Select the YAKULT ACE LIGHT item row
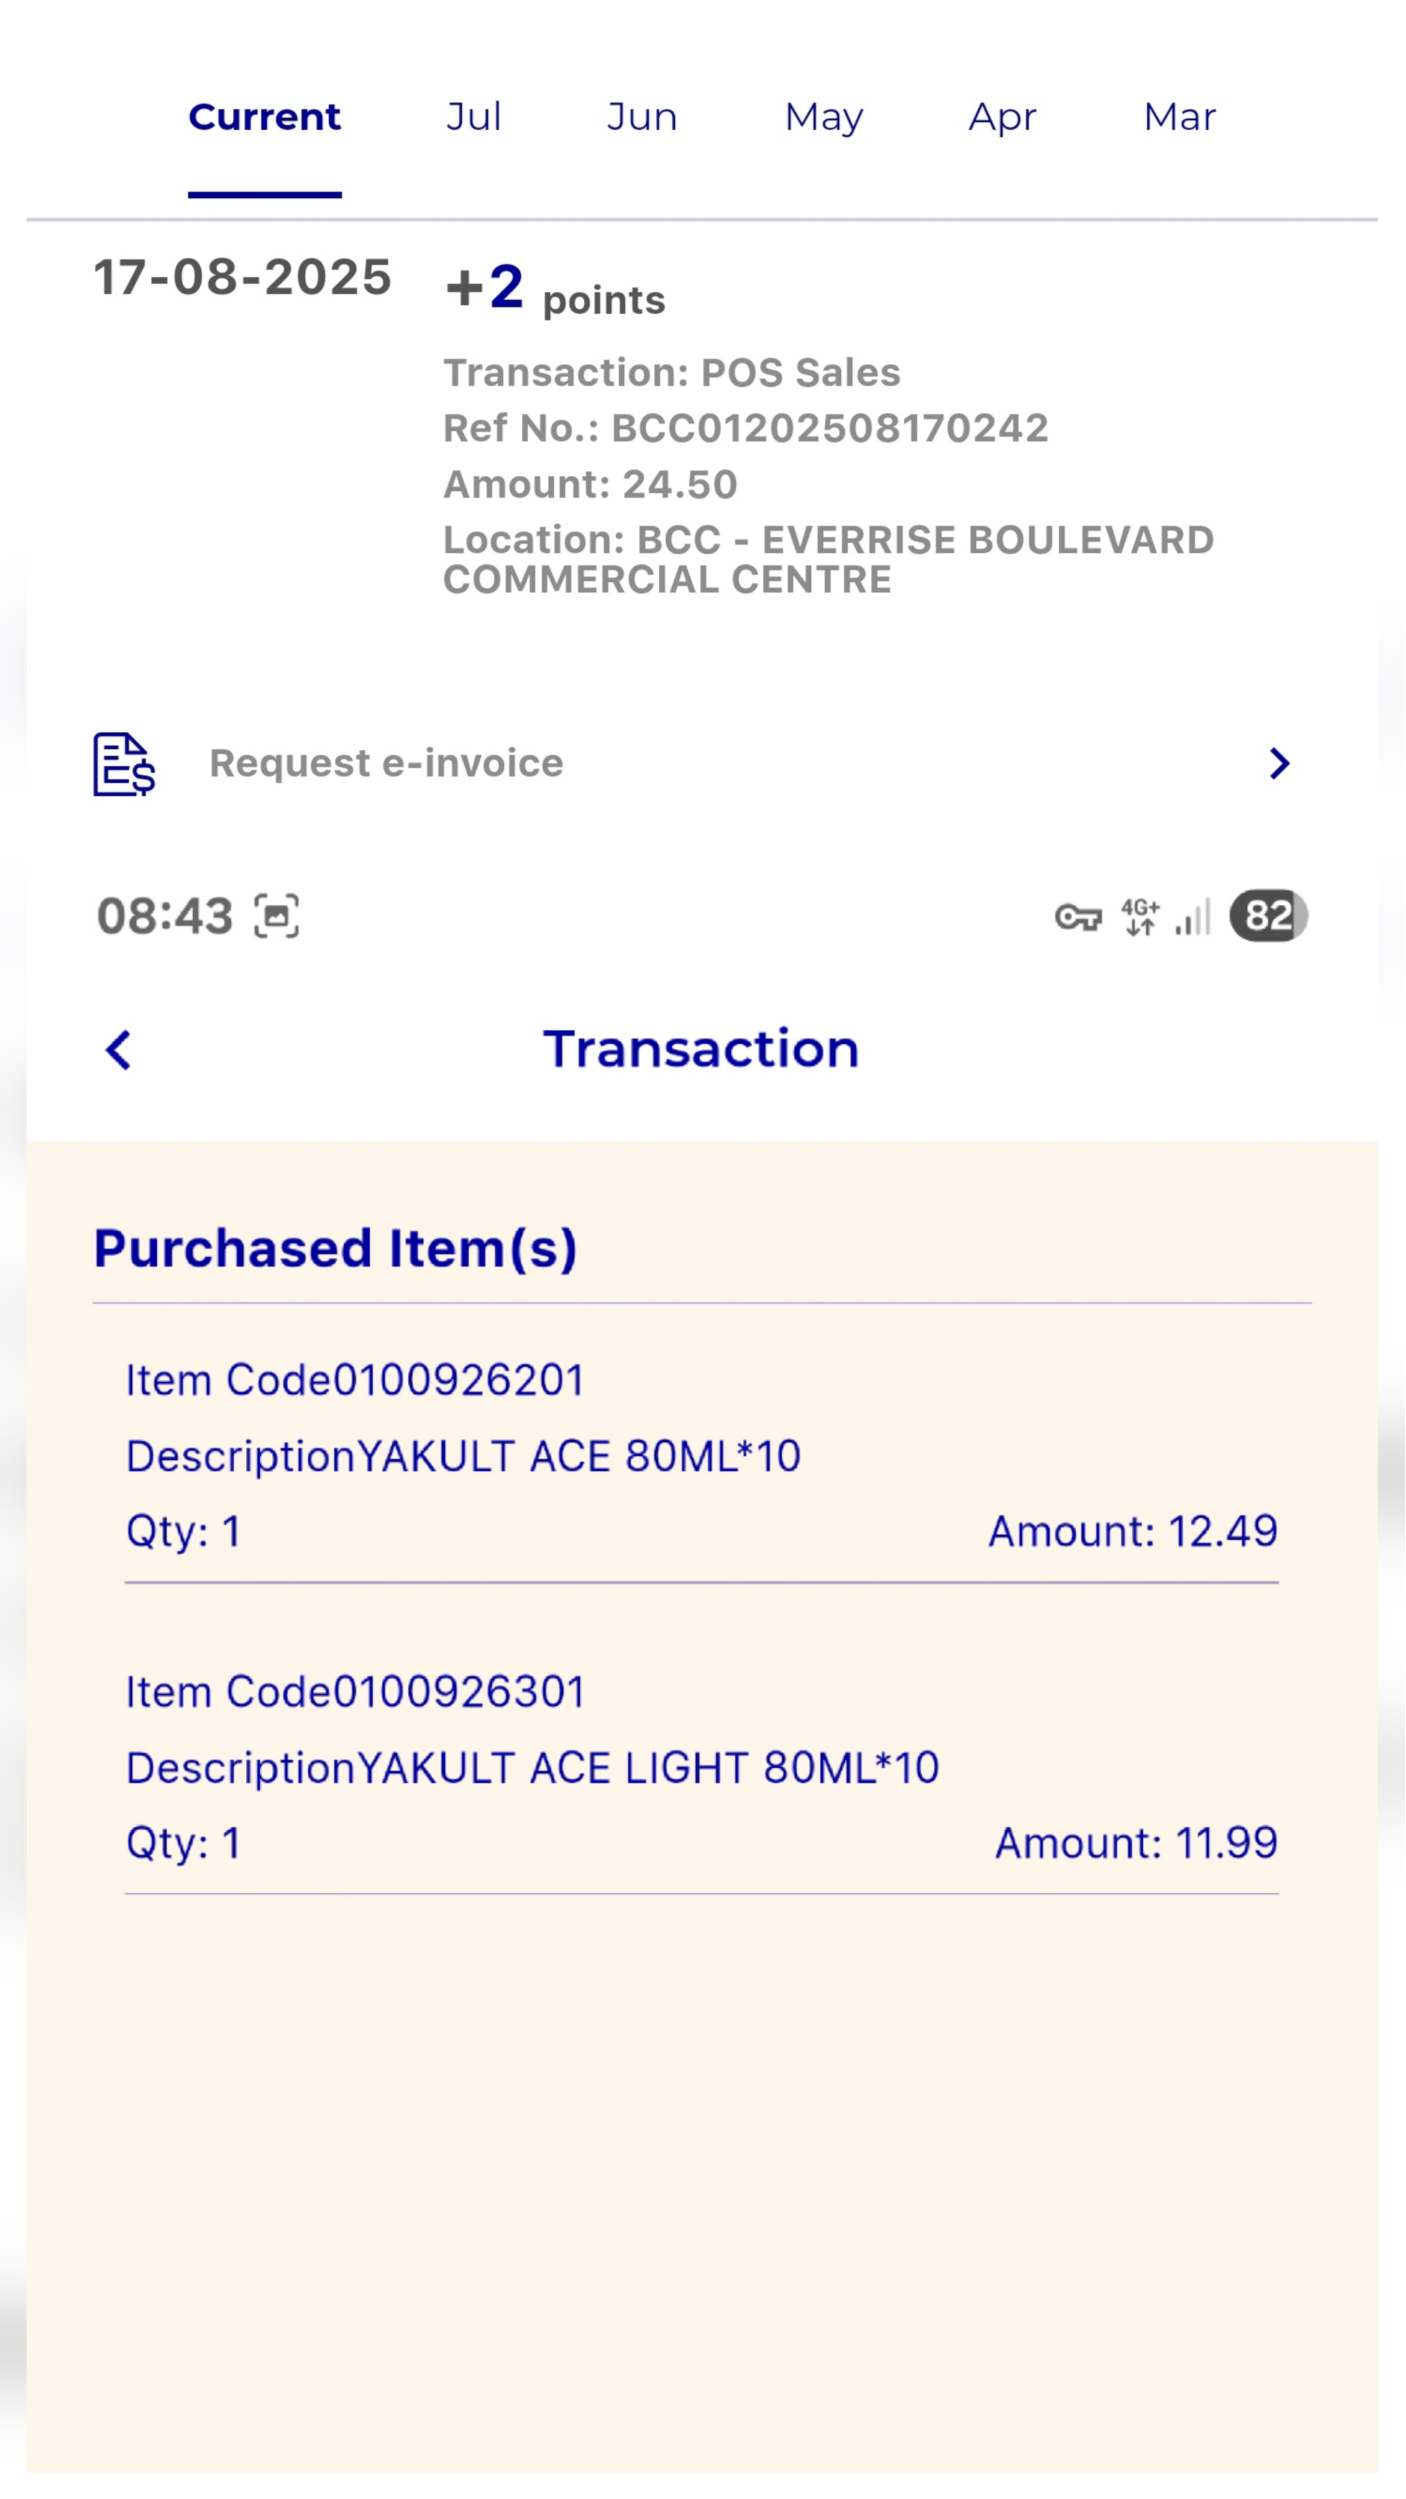 click(x=702, y=1768)
